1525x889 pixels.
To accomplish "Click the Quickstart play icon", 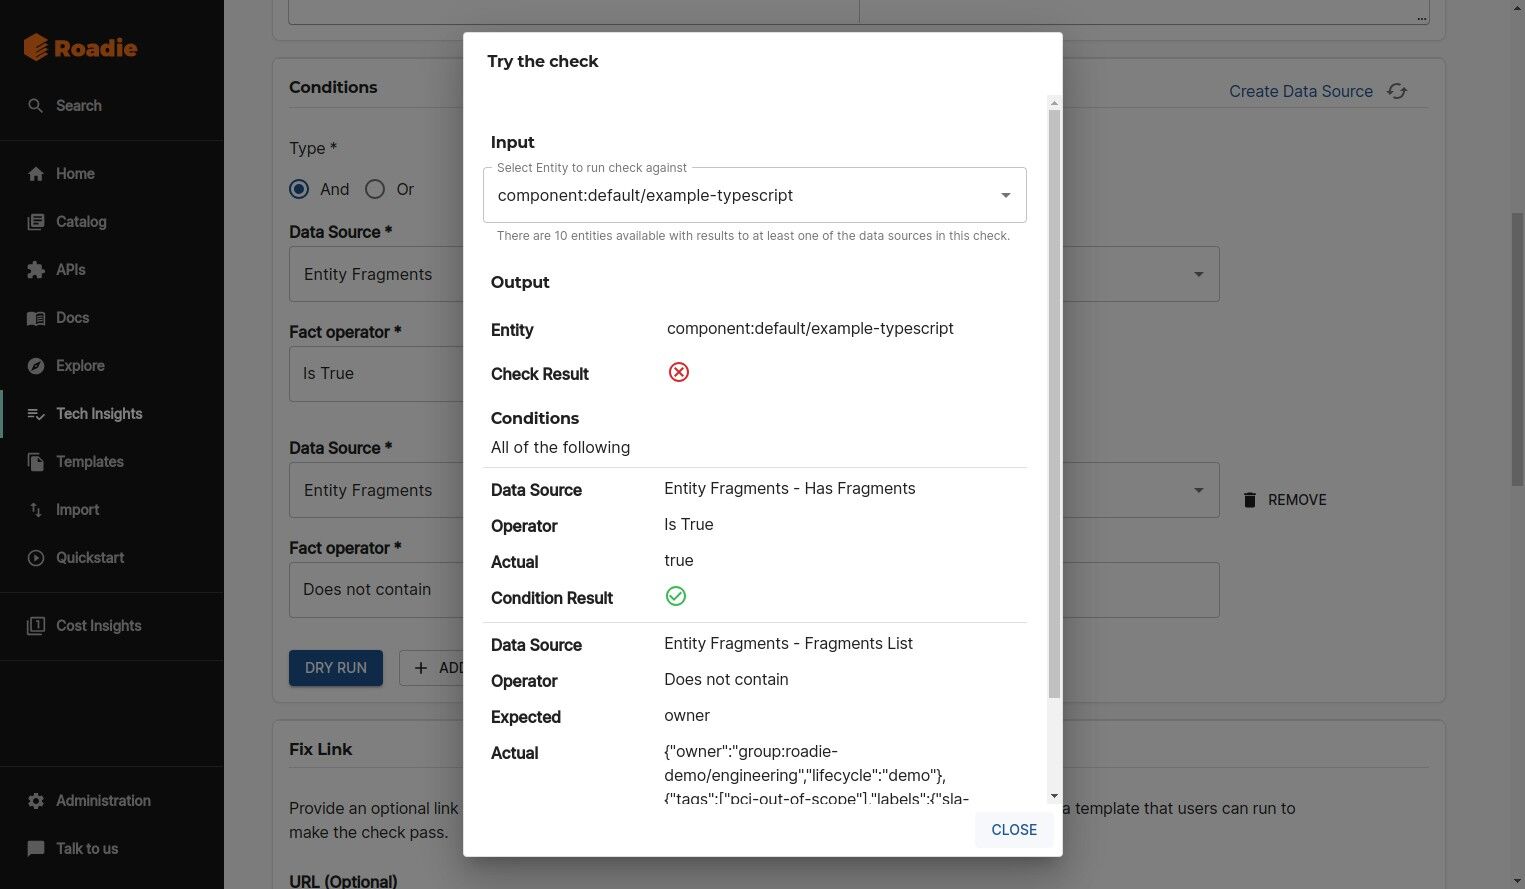I will pos(36,558).
